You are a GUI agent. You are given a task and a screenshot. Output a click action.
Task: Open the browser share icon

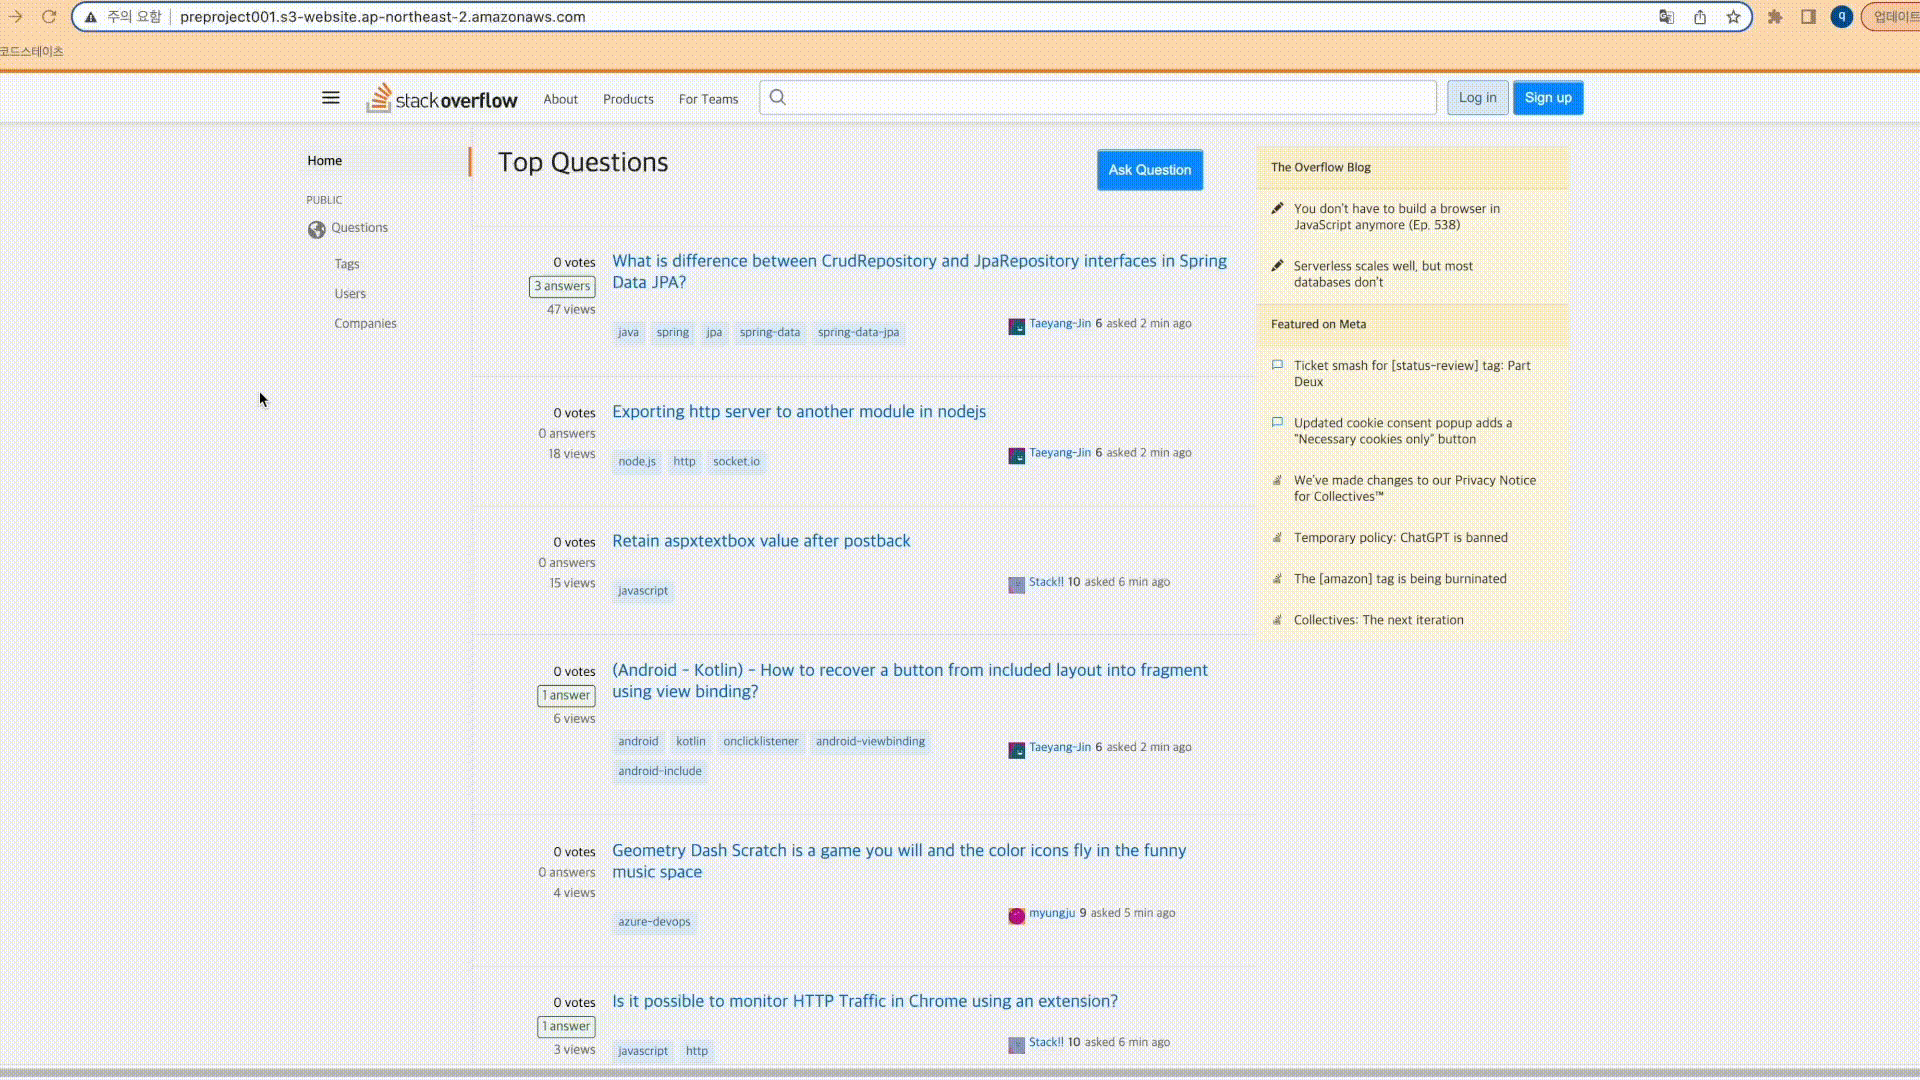1700,17
